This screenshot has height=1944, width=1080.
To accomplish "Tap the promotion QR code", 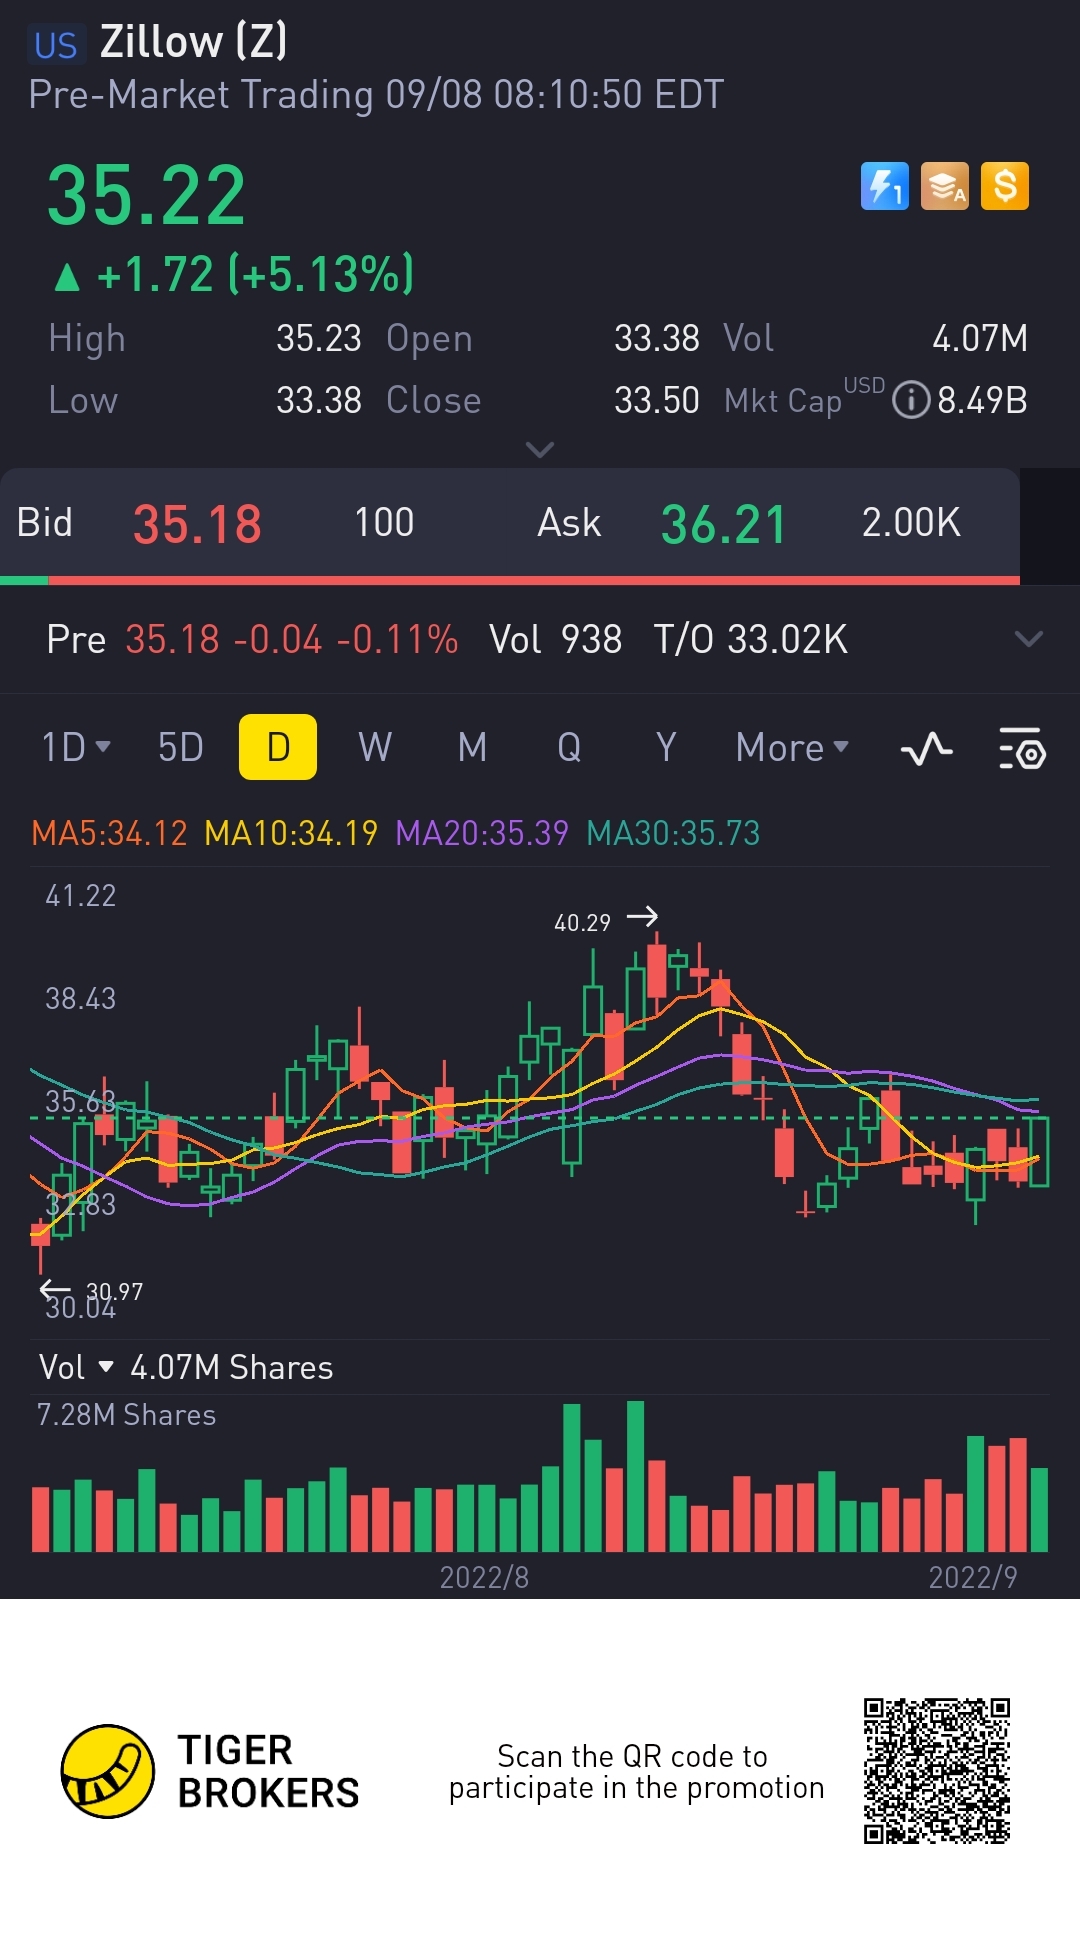I will (937, 1770).
